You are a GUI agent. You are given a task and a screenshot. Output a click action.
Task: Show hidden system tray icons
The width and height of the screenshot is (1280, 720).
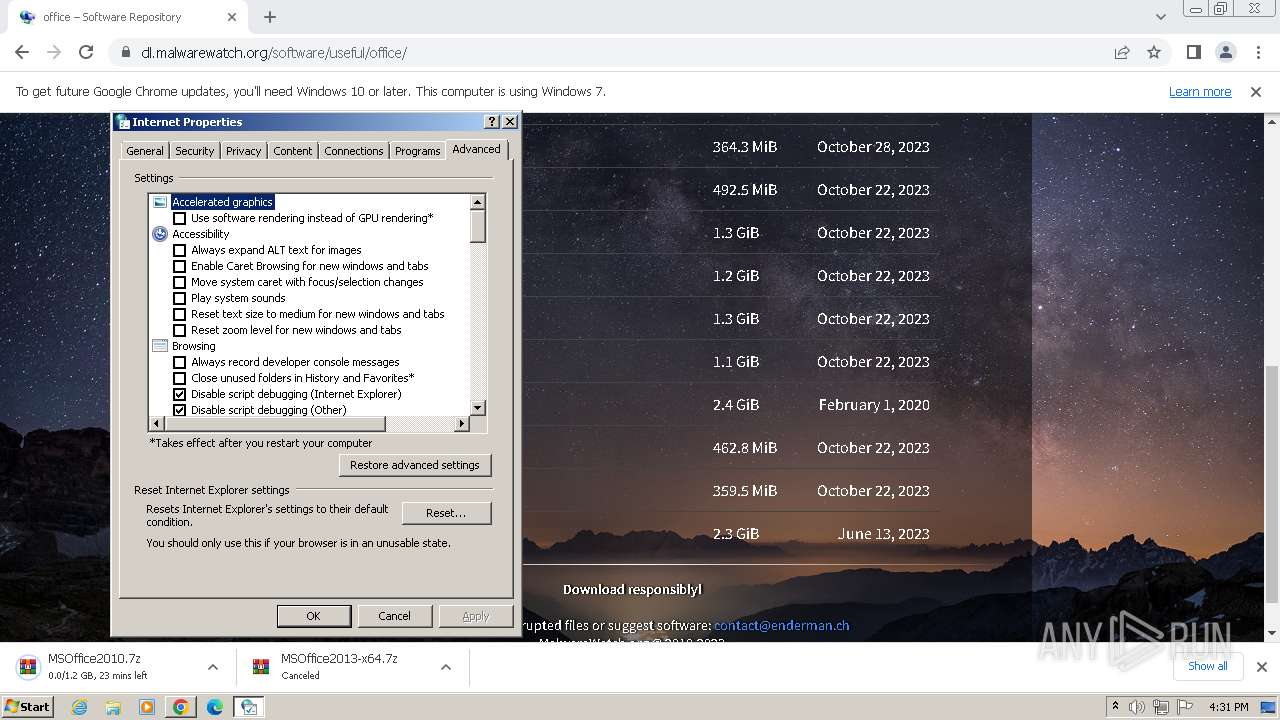1115,707
